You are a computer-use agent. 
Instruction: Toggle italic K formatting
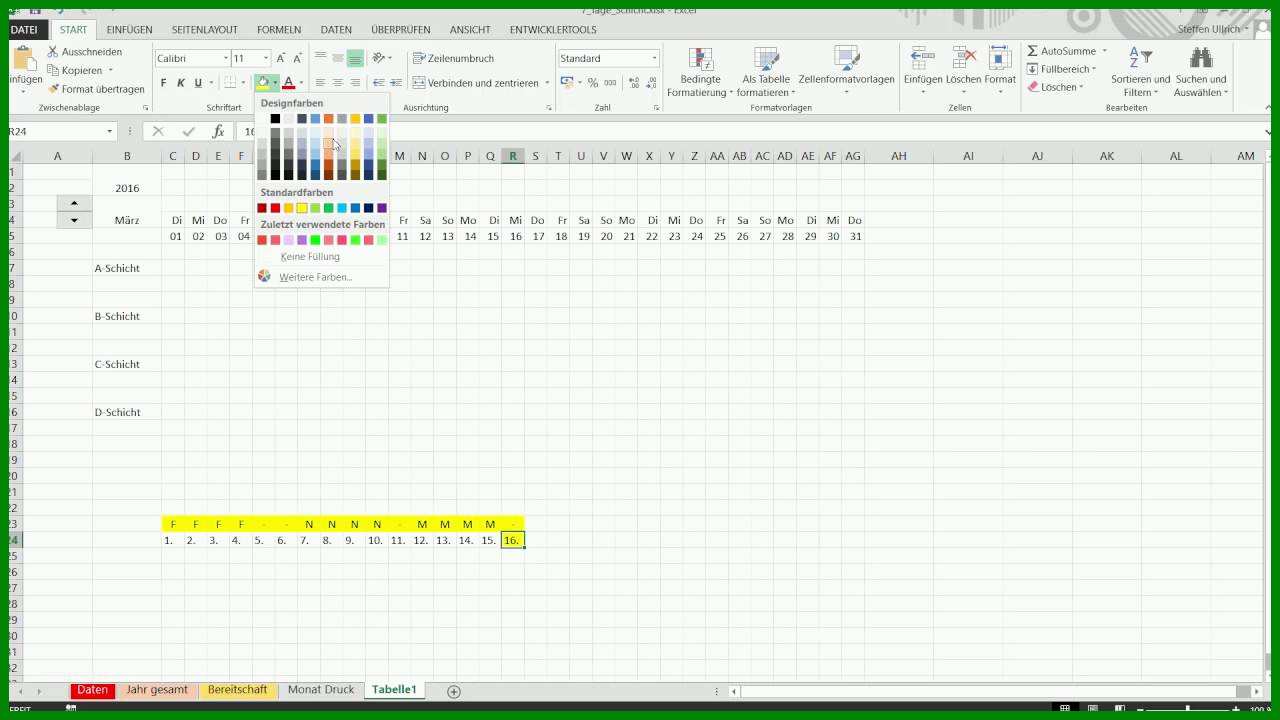[x=181, y=83]
